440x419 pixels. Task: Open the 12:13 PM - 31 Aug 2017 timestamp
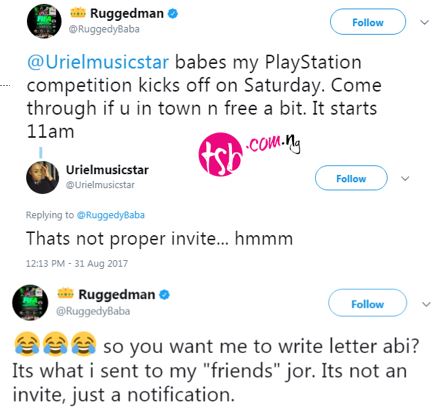(77, 263)
